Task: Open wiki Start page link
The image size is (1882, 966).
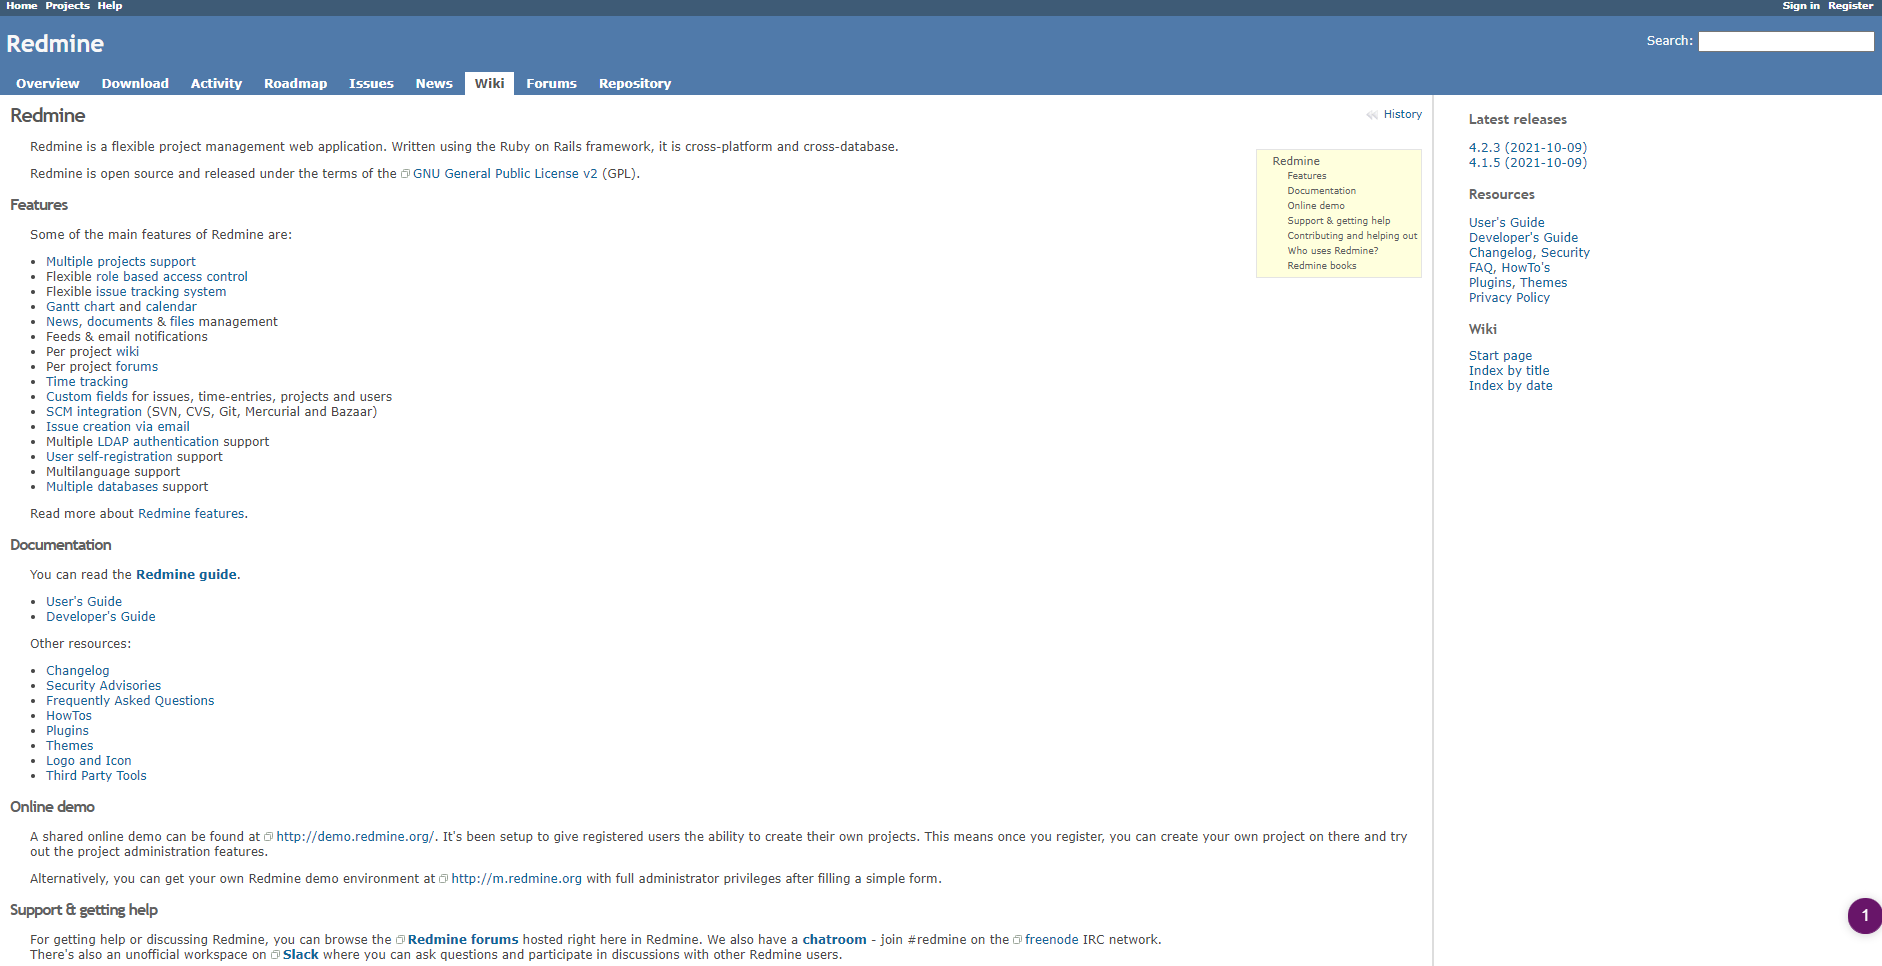Action: pyautogui.click(x=1500, y=356)
